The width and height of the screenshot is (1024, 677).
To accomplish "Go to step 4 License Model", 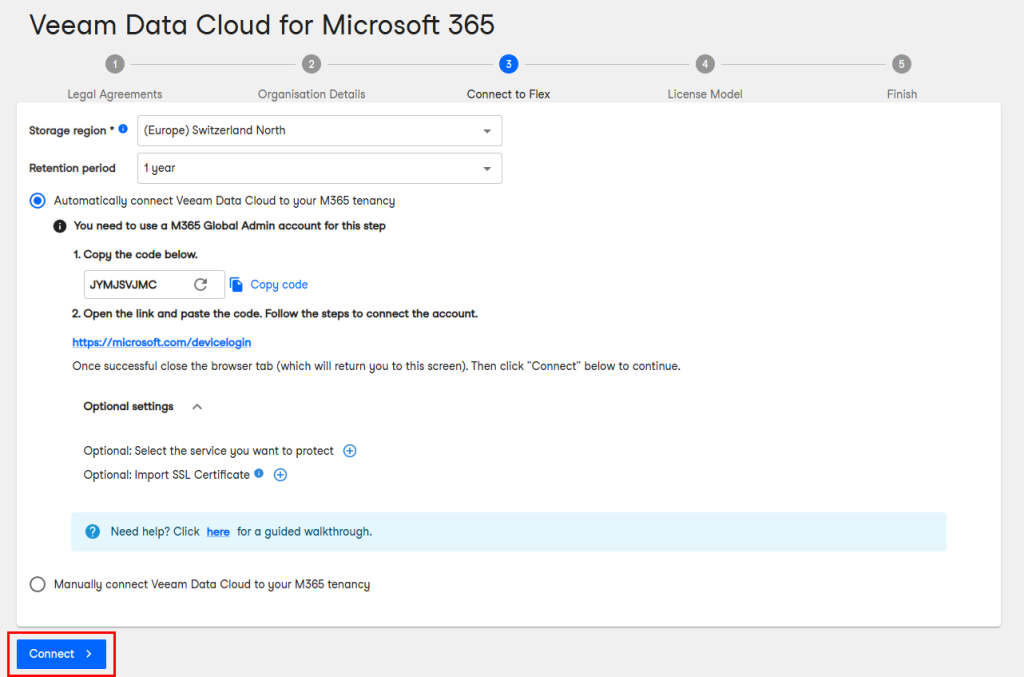I will point(705,64).
